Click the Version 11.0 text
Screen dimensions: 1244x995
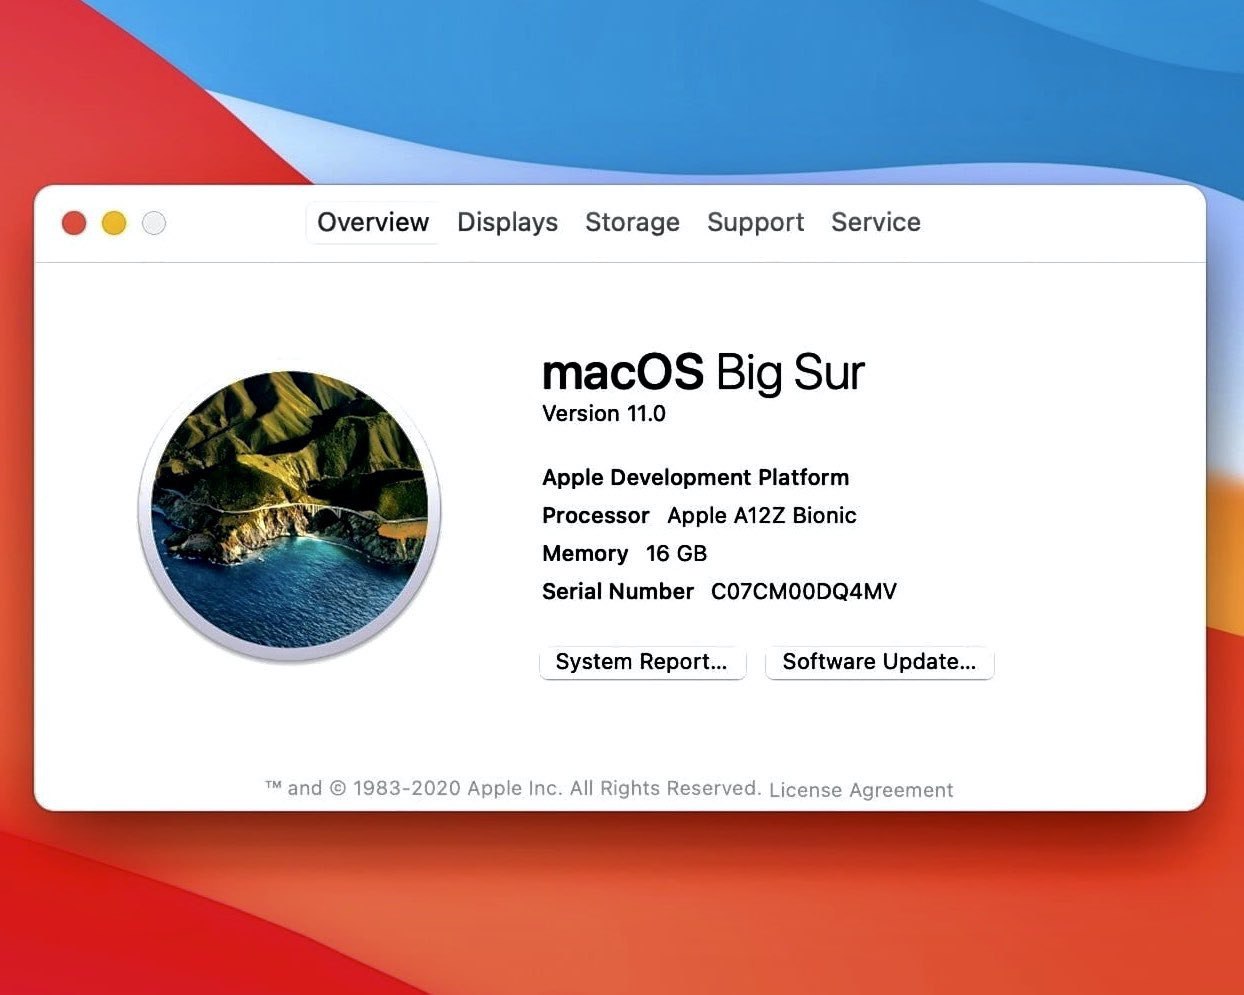click(x=603, y=413)
